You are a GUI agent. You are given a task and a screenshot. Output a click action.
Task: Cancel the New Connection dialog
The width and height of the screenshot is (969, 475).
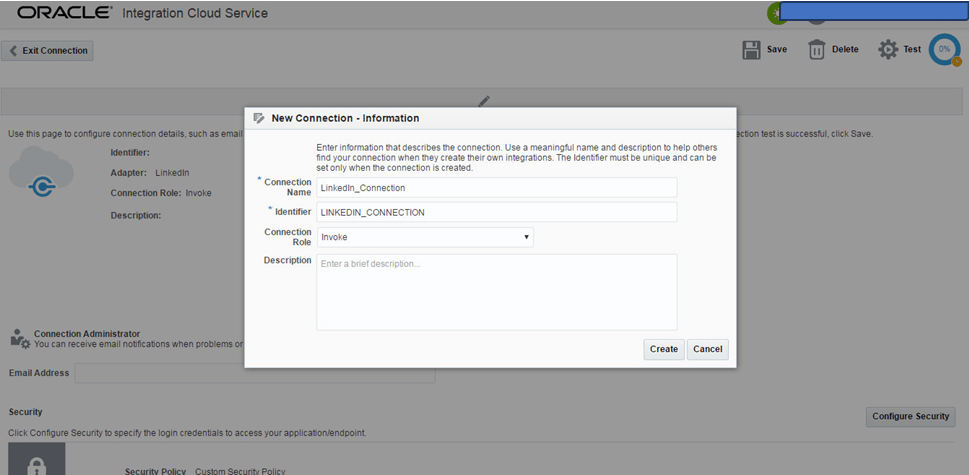point(708,349)
